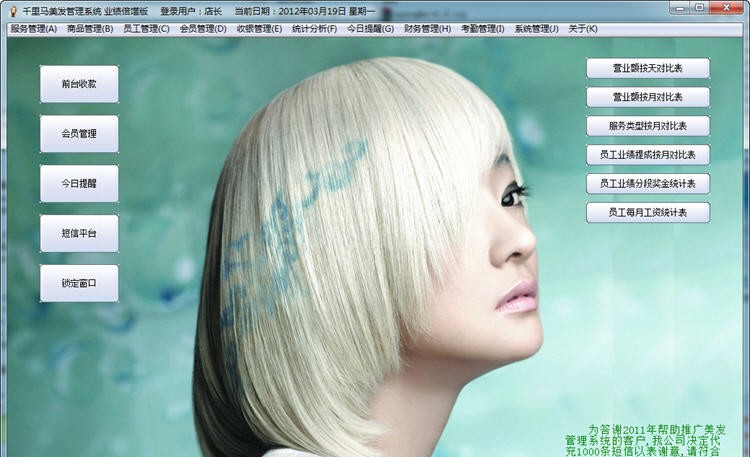Click the 前台收款 button
This screenshot has height=457, width=750.
tap(79, 84)
